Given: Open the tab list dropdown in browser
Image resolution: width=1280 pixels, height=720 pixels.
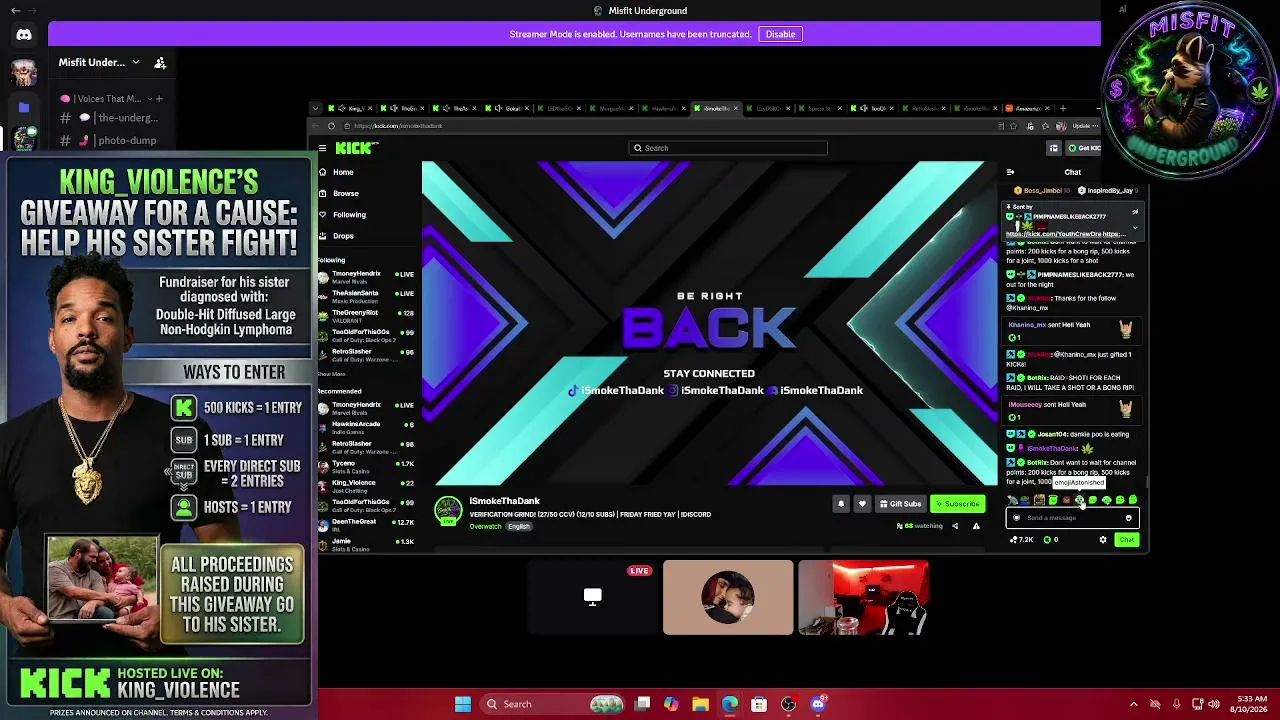Looking at the screenshot, I should [x=316, y=108].
